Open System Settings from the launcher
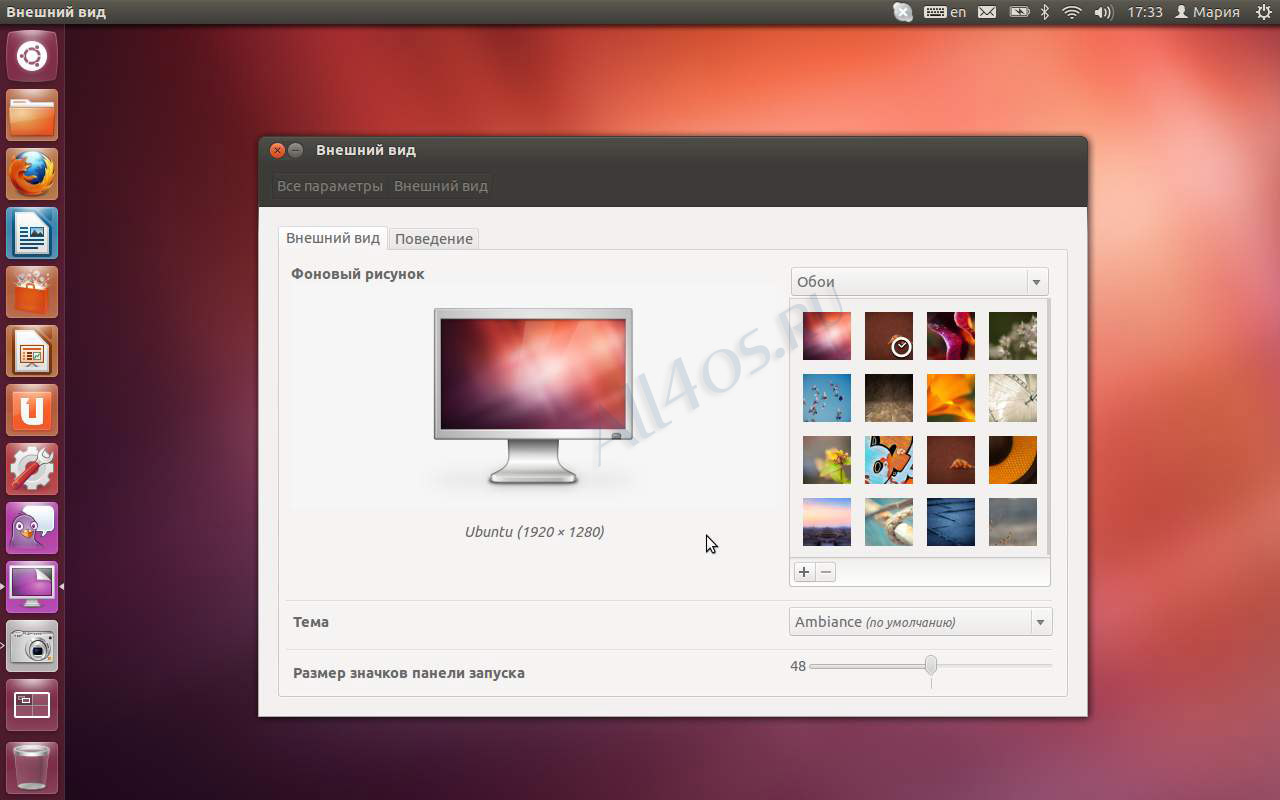Screen dimensions: 1280x800 (32, 469)
